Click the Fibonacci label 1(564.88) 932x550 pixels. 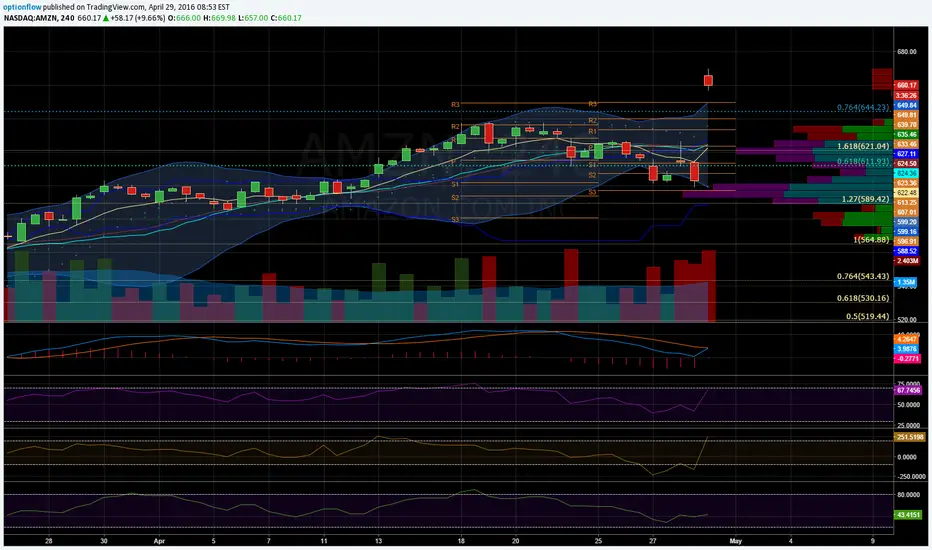[871, 240]
